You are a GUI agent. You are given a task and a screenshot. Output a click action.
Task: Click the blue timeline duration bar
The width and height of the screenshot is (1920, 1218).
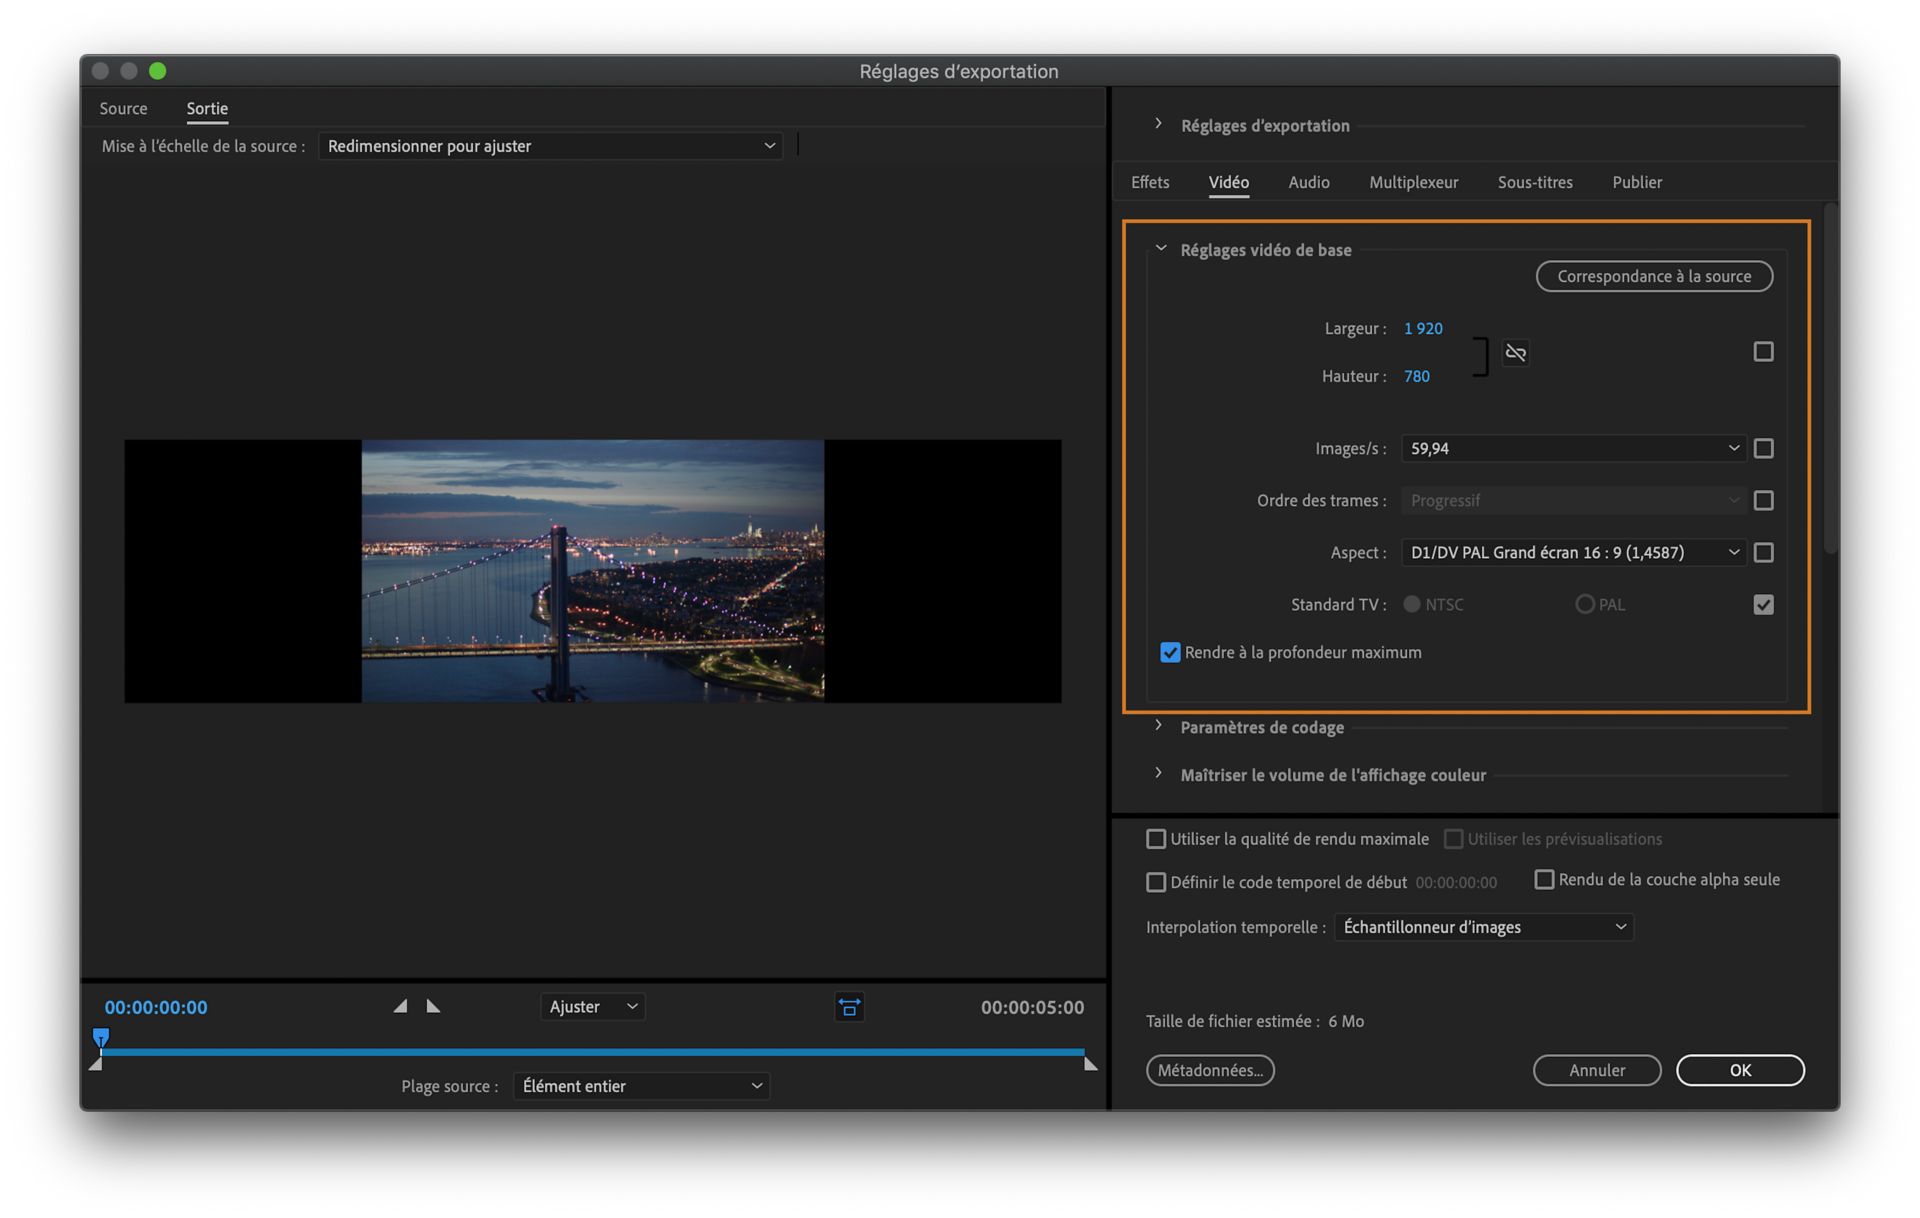[592, 1052]
